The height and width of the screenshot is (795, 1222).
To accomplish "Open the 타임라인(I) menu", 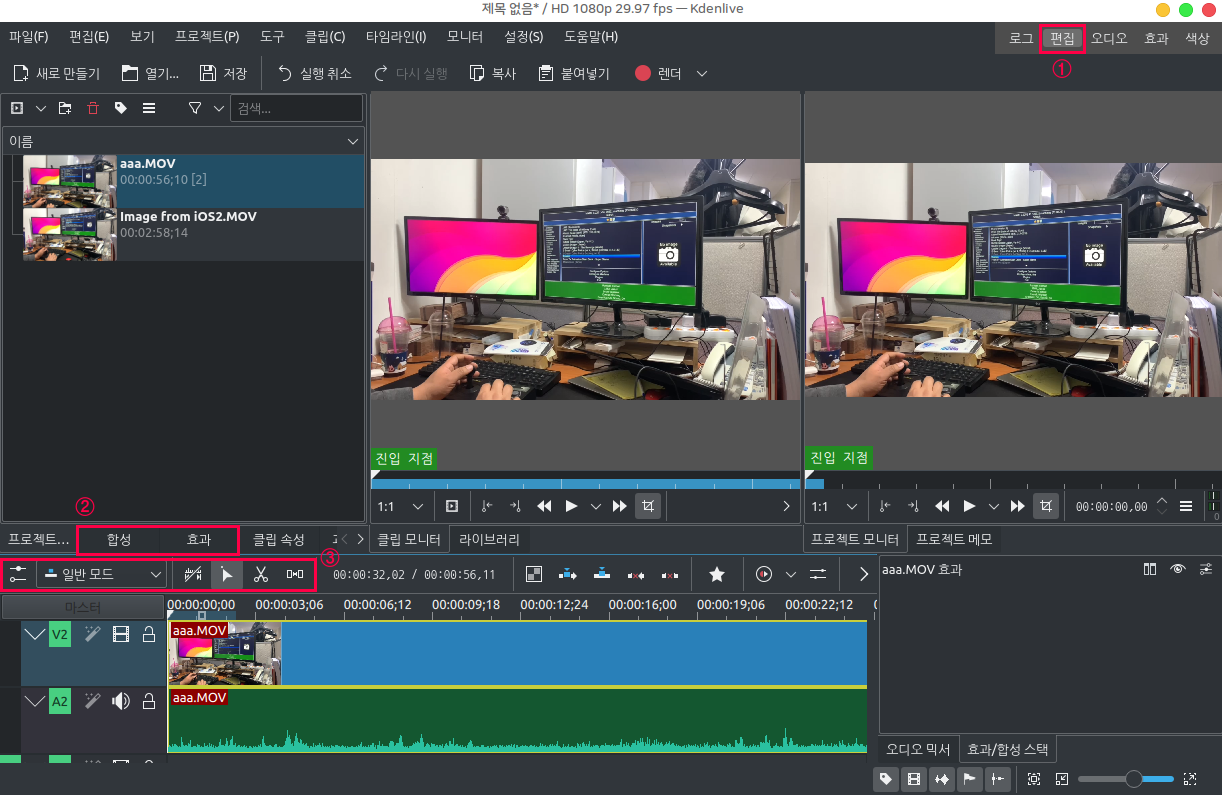I will (395, 37).
